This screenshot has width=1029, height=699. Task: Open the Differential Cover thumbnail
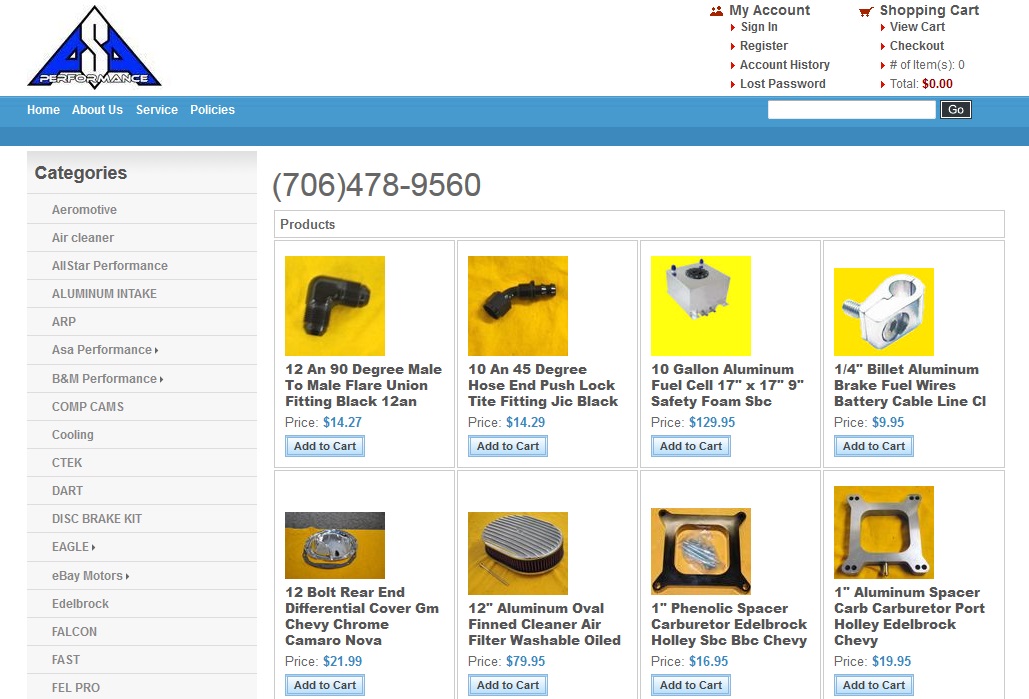click(x=335, y=545)
